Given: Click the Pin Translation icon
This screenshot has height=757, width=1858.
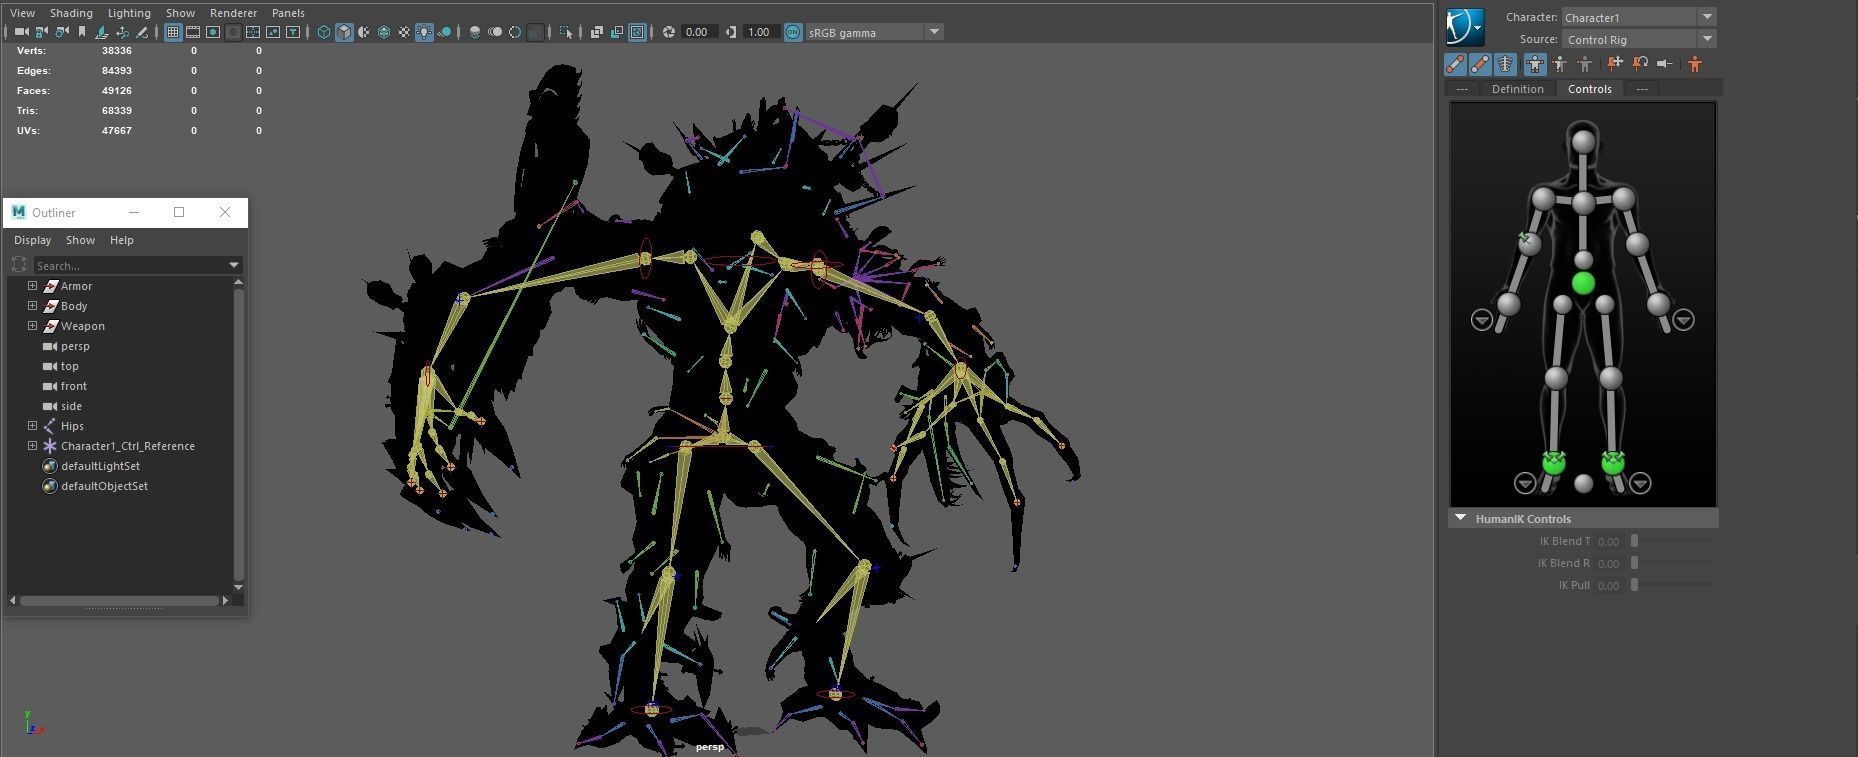Looking at the screenshot, I should tap(1615, 64).
